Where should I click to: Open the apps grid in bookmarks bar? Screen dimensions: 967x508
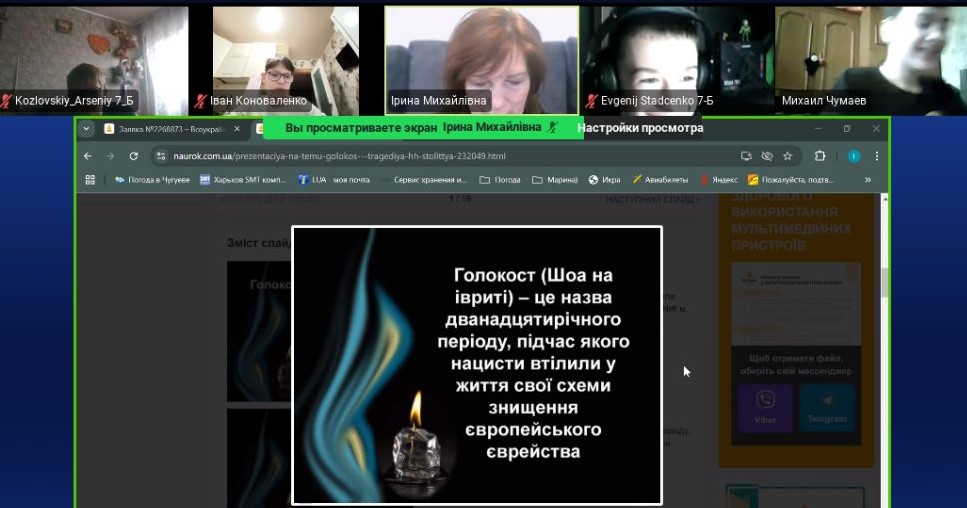click(90, 179)
